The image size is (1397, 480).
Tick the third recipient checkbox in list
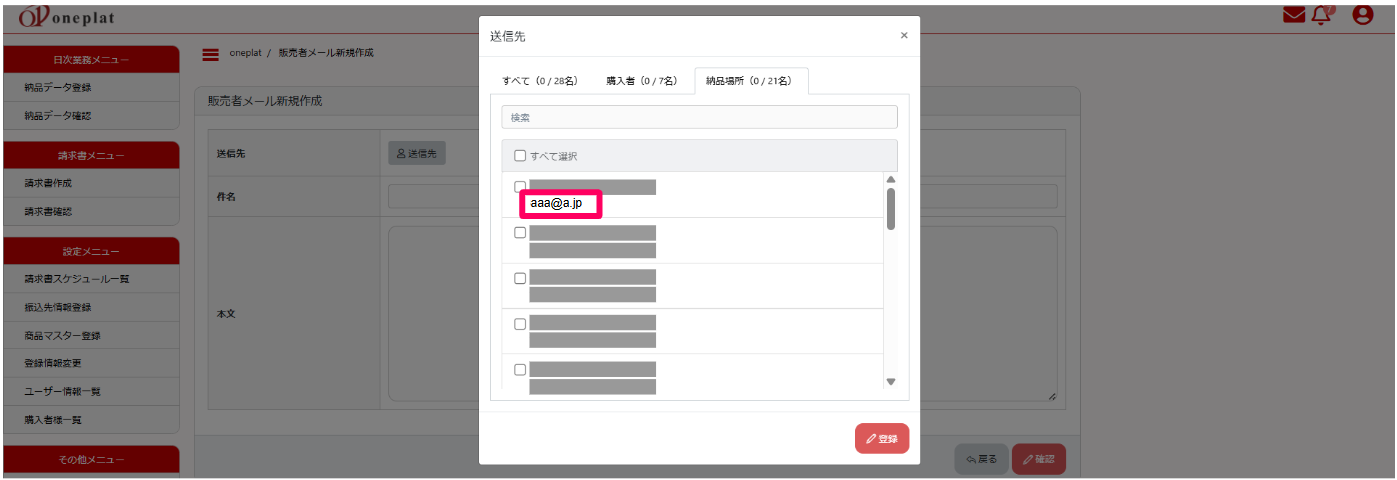pos(520,278)
